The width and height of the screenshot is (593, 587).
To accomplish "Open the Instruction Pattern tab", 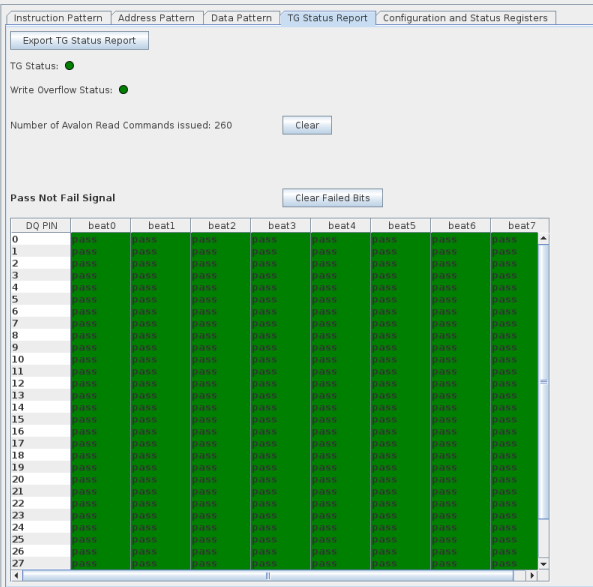I will [58, 18].
